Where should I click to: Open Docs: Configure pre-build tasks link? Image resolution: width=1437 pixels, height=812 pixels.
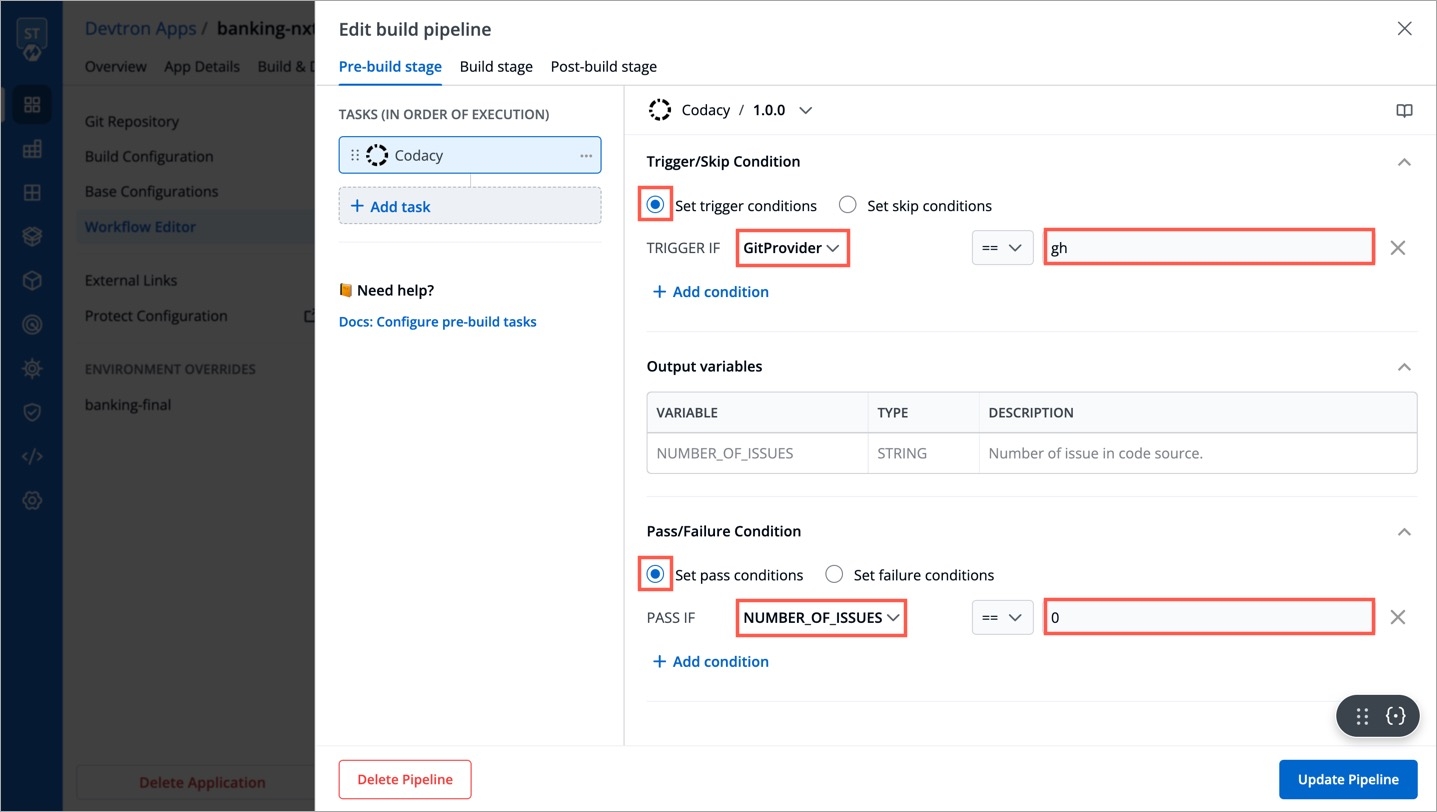438,322
